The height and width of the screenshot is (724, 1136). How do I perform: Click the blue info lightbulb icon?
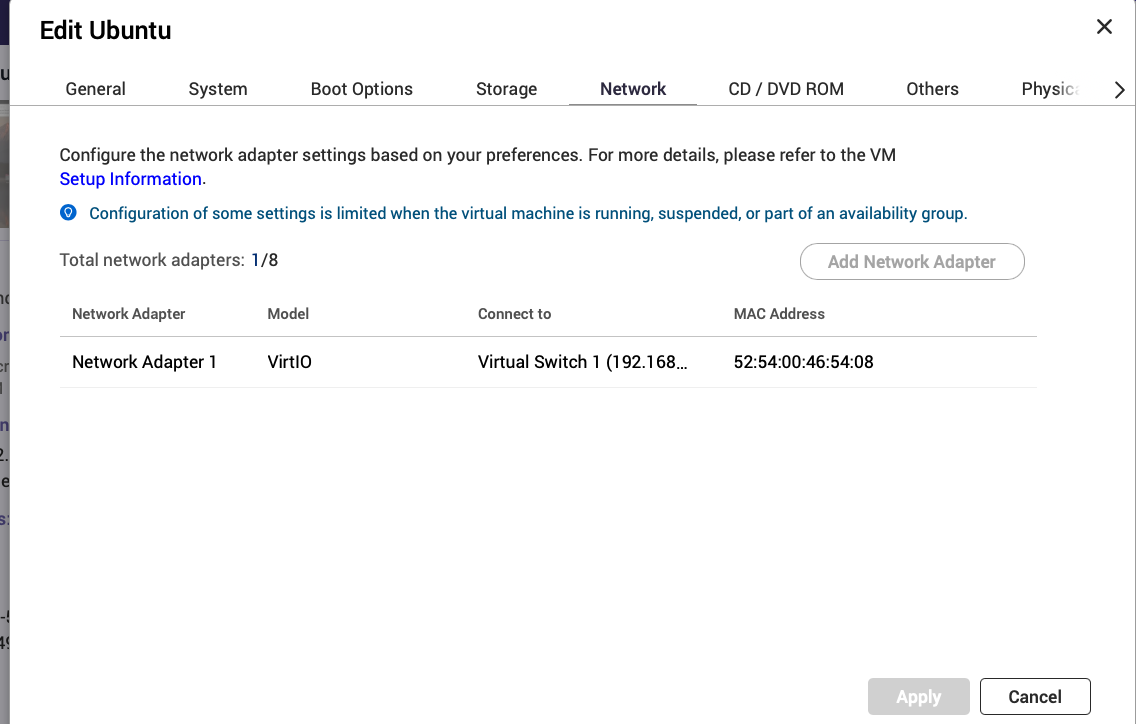pyautogui.click(x=68, y=213)
